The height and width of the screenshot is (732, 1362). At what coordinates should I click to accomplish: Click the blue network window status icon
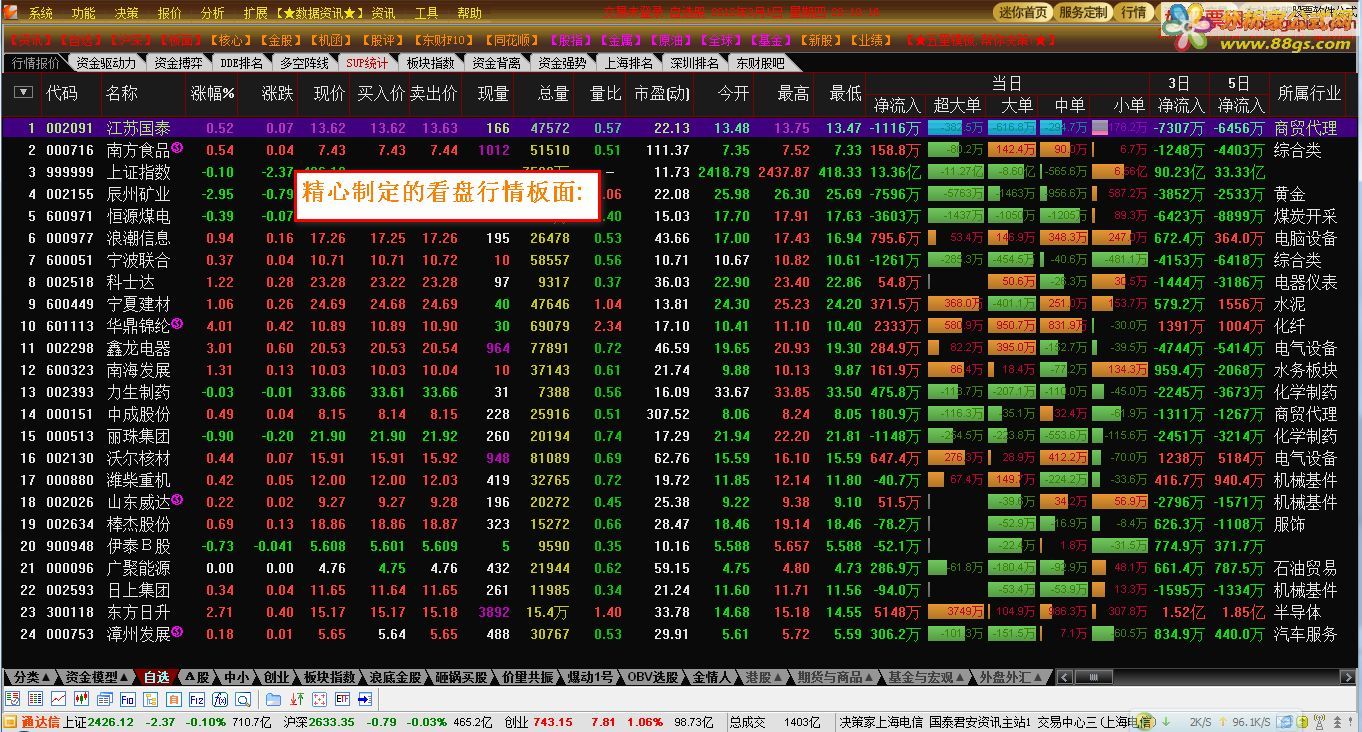pyautogui.click(x=1284, y=721)
